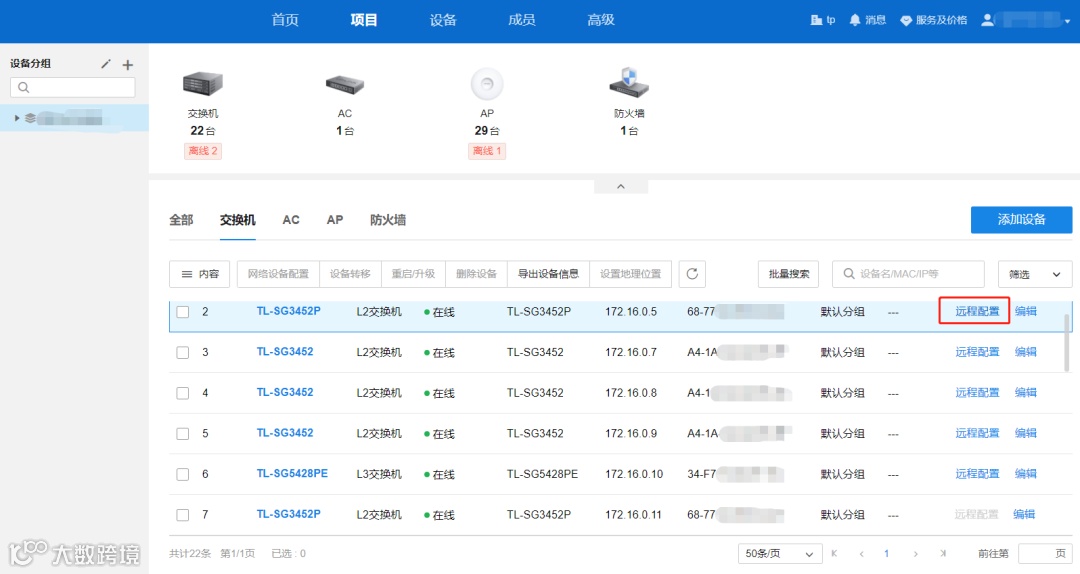The height and width of the screenshot is (574, 1080).
Task: Tick the checkbox for row 2 TL-SG3452P
Action: click(183, 312)
